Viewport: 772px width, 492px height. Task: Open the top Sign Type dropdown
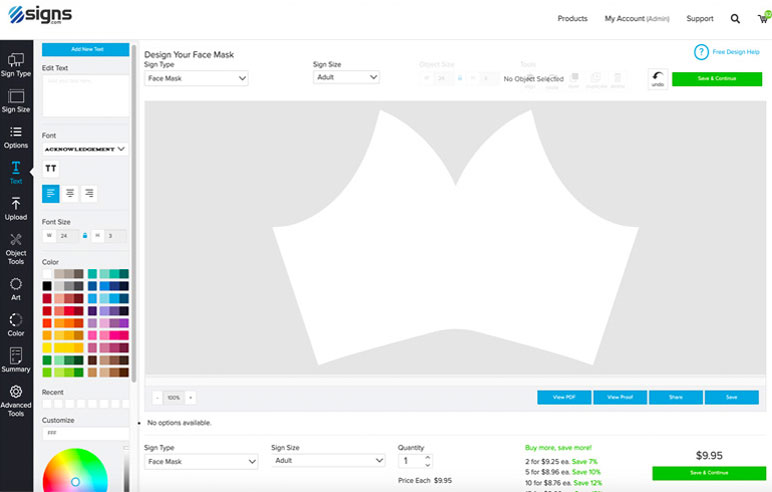196,78
